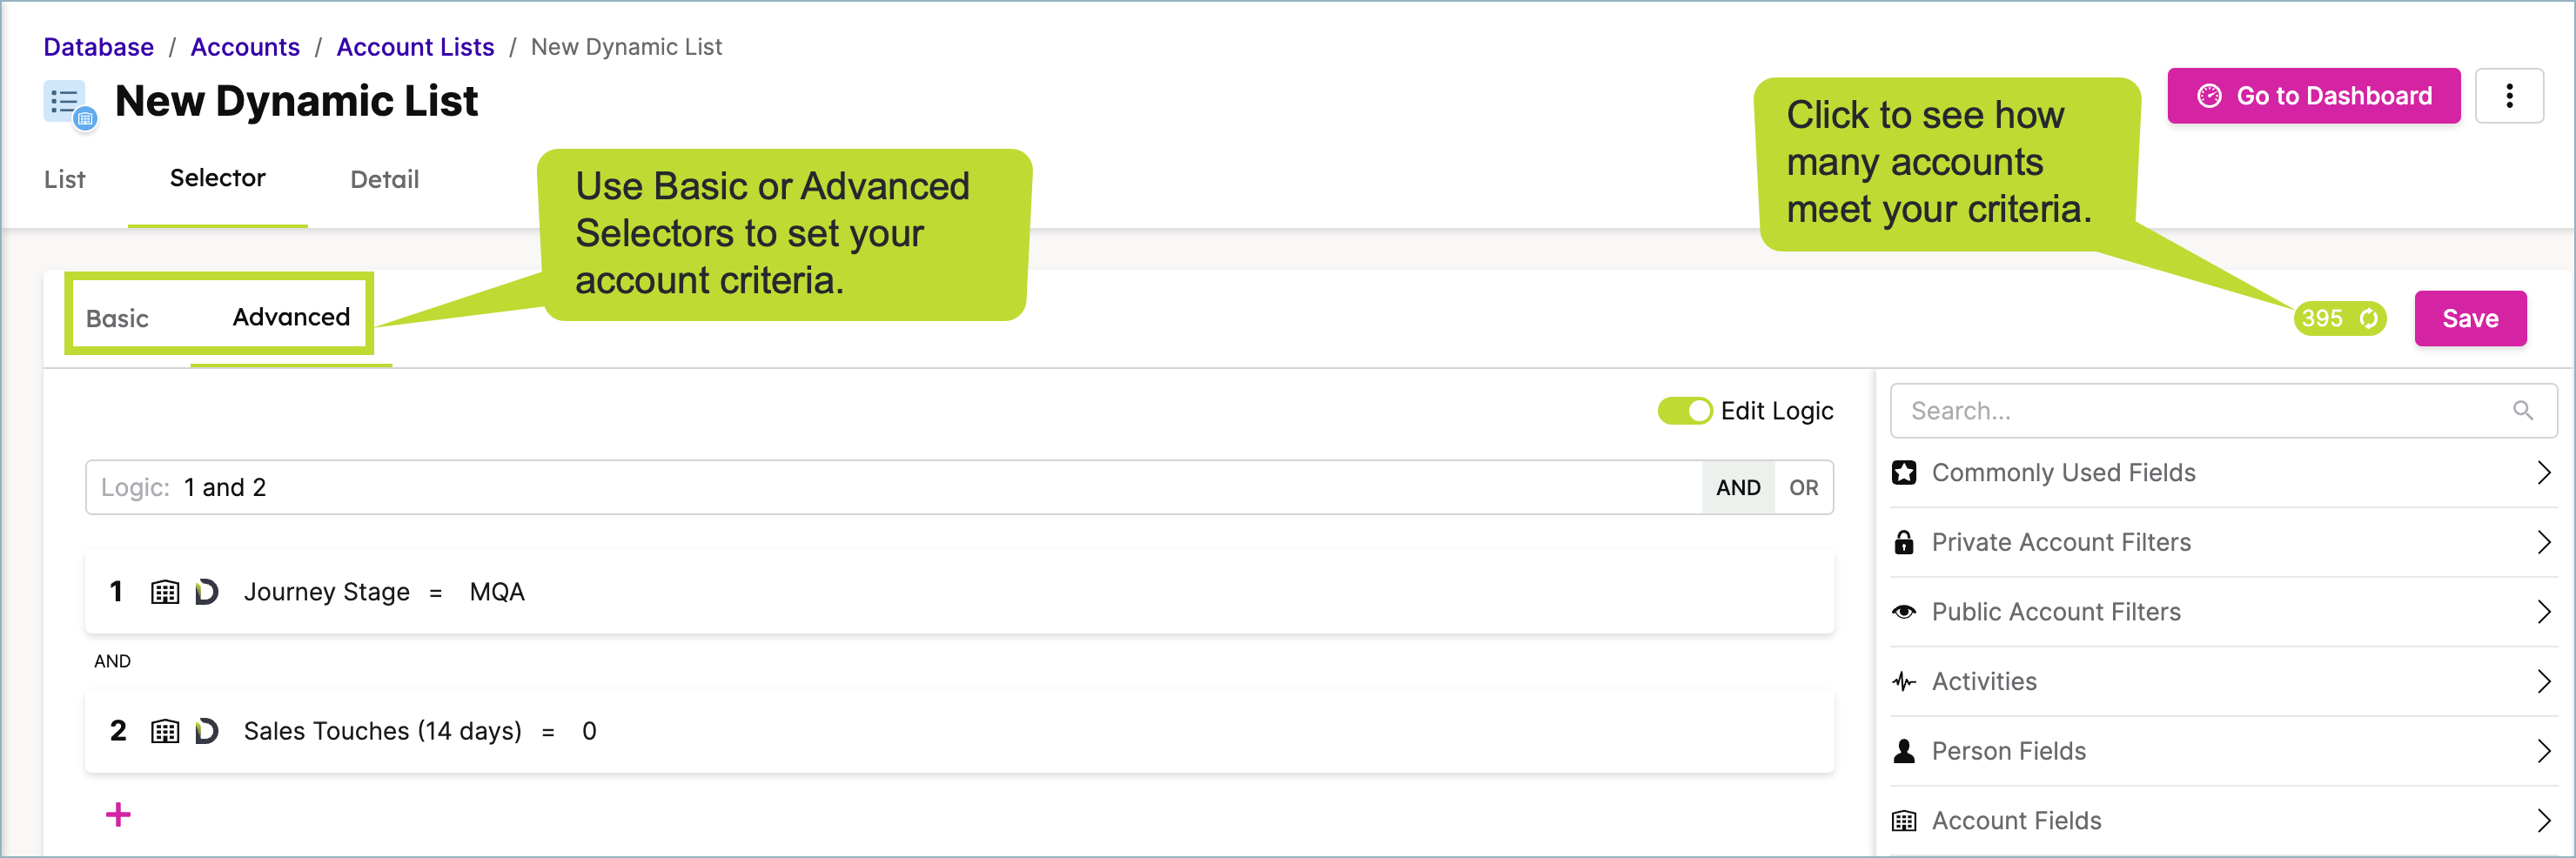Click the pink plus to add a criterion
Viewport: 2576px width, 858px height.
point(118,815)
